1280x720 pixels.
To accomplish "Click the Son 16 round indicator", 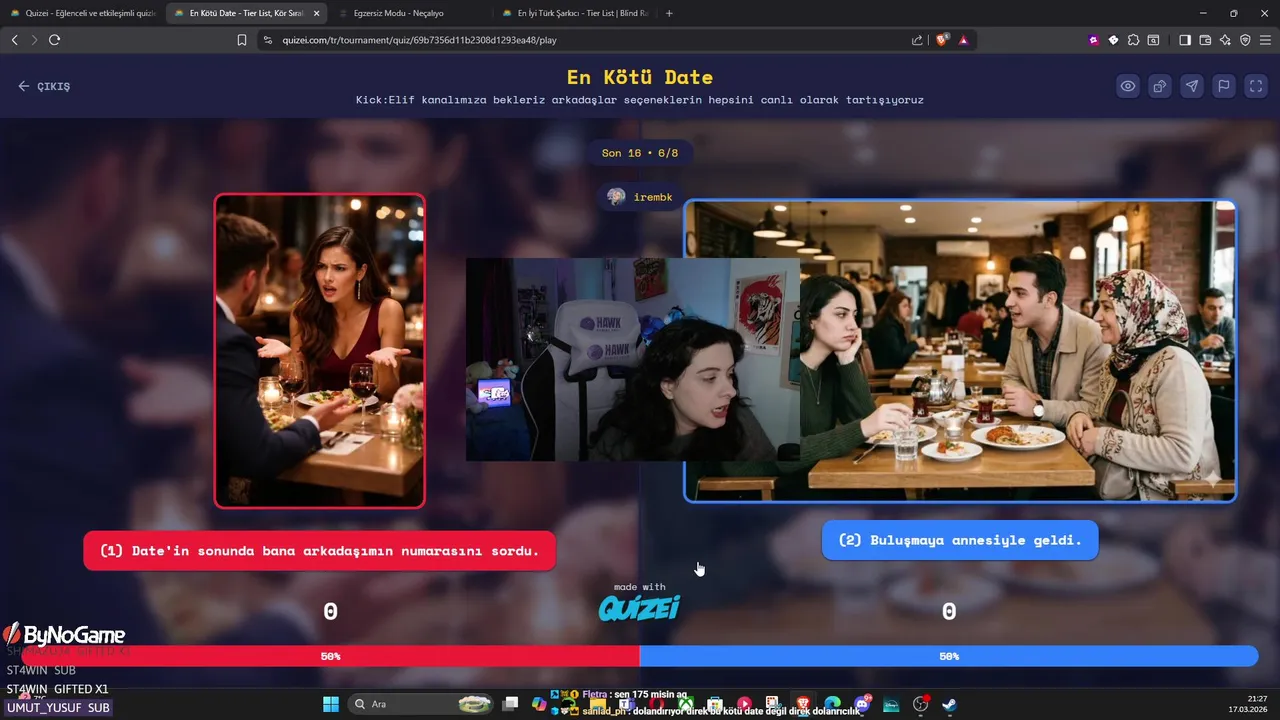I will [640, 153].
